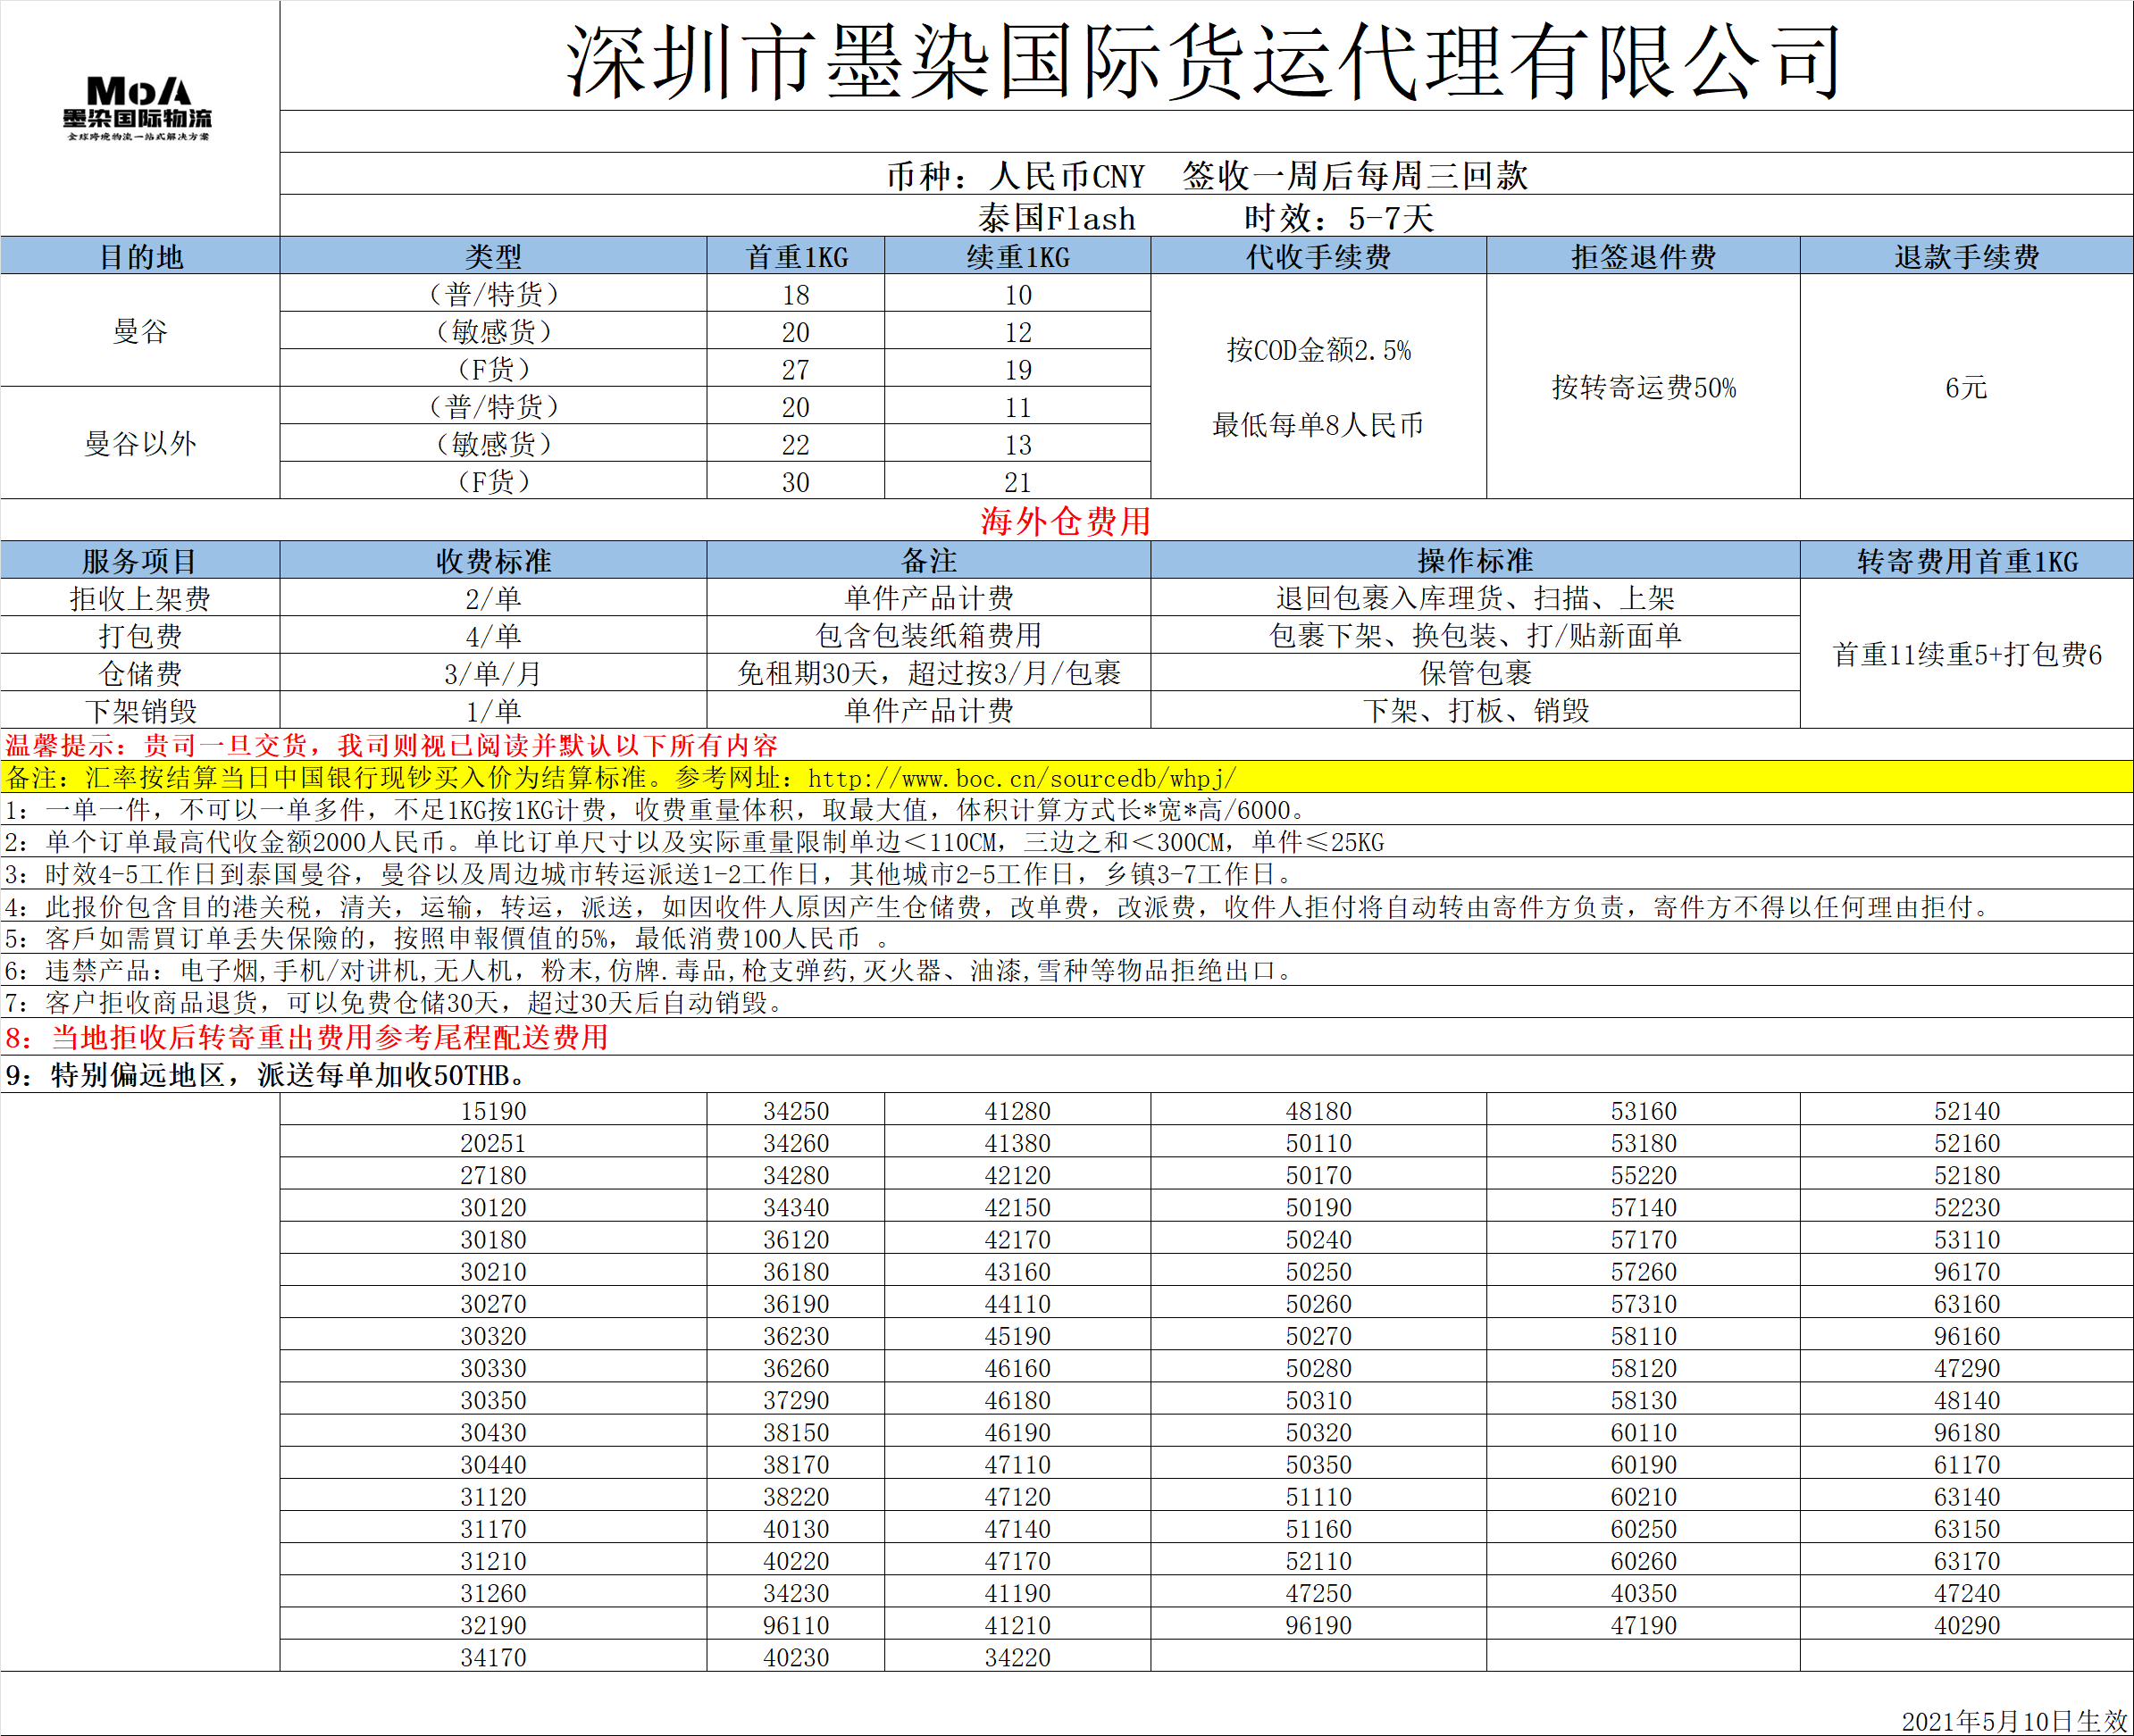Viewport: 2134px width, 1736px height.
Task: Select the red 海外仓费用 heading
Action: click(x=1065, y=521)
